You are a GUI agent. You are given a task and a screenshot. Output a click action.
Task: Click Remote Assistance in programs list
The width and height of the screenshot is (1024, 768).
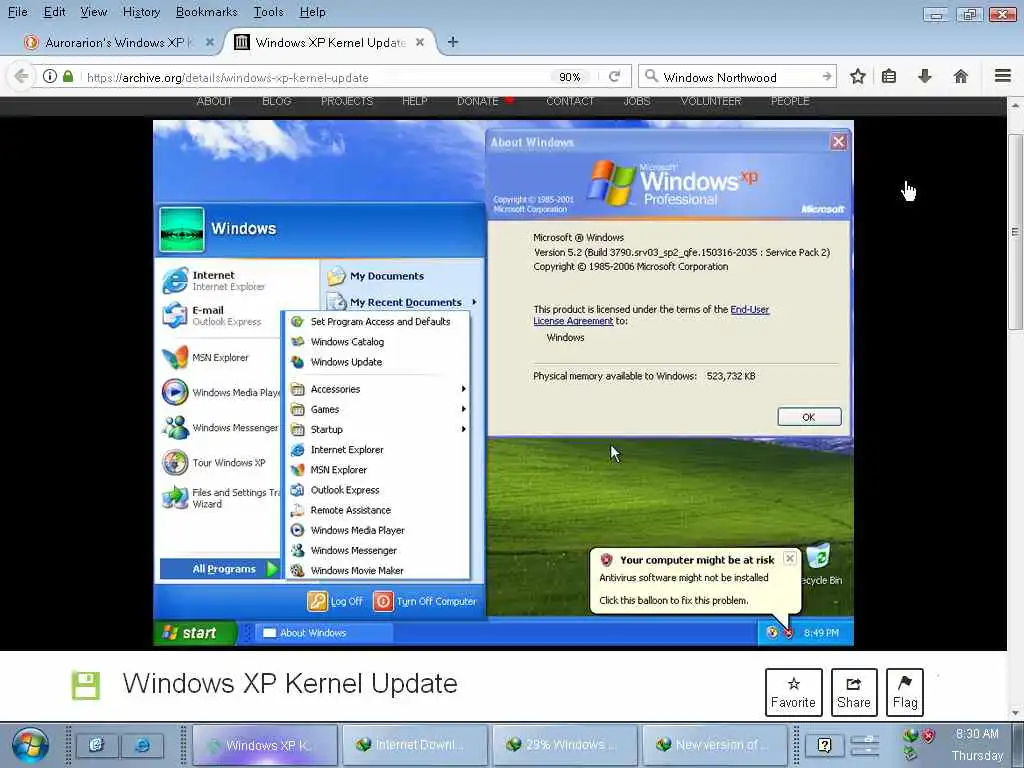pos(350,510)
